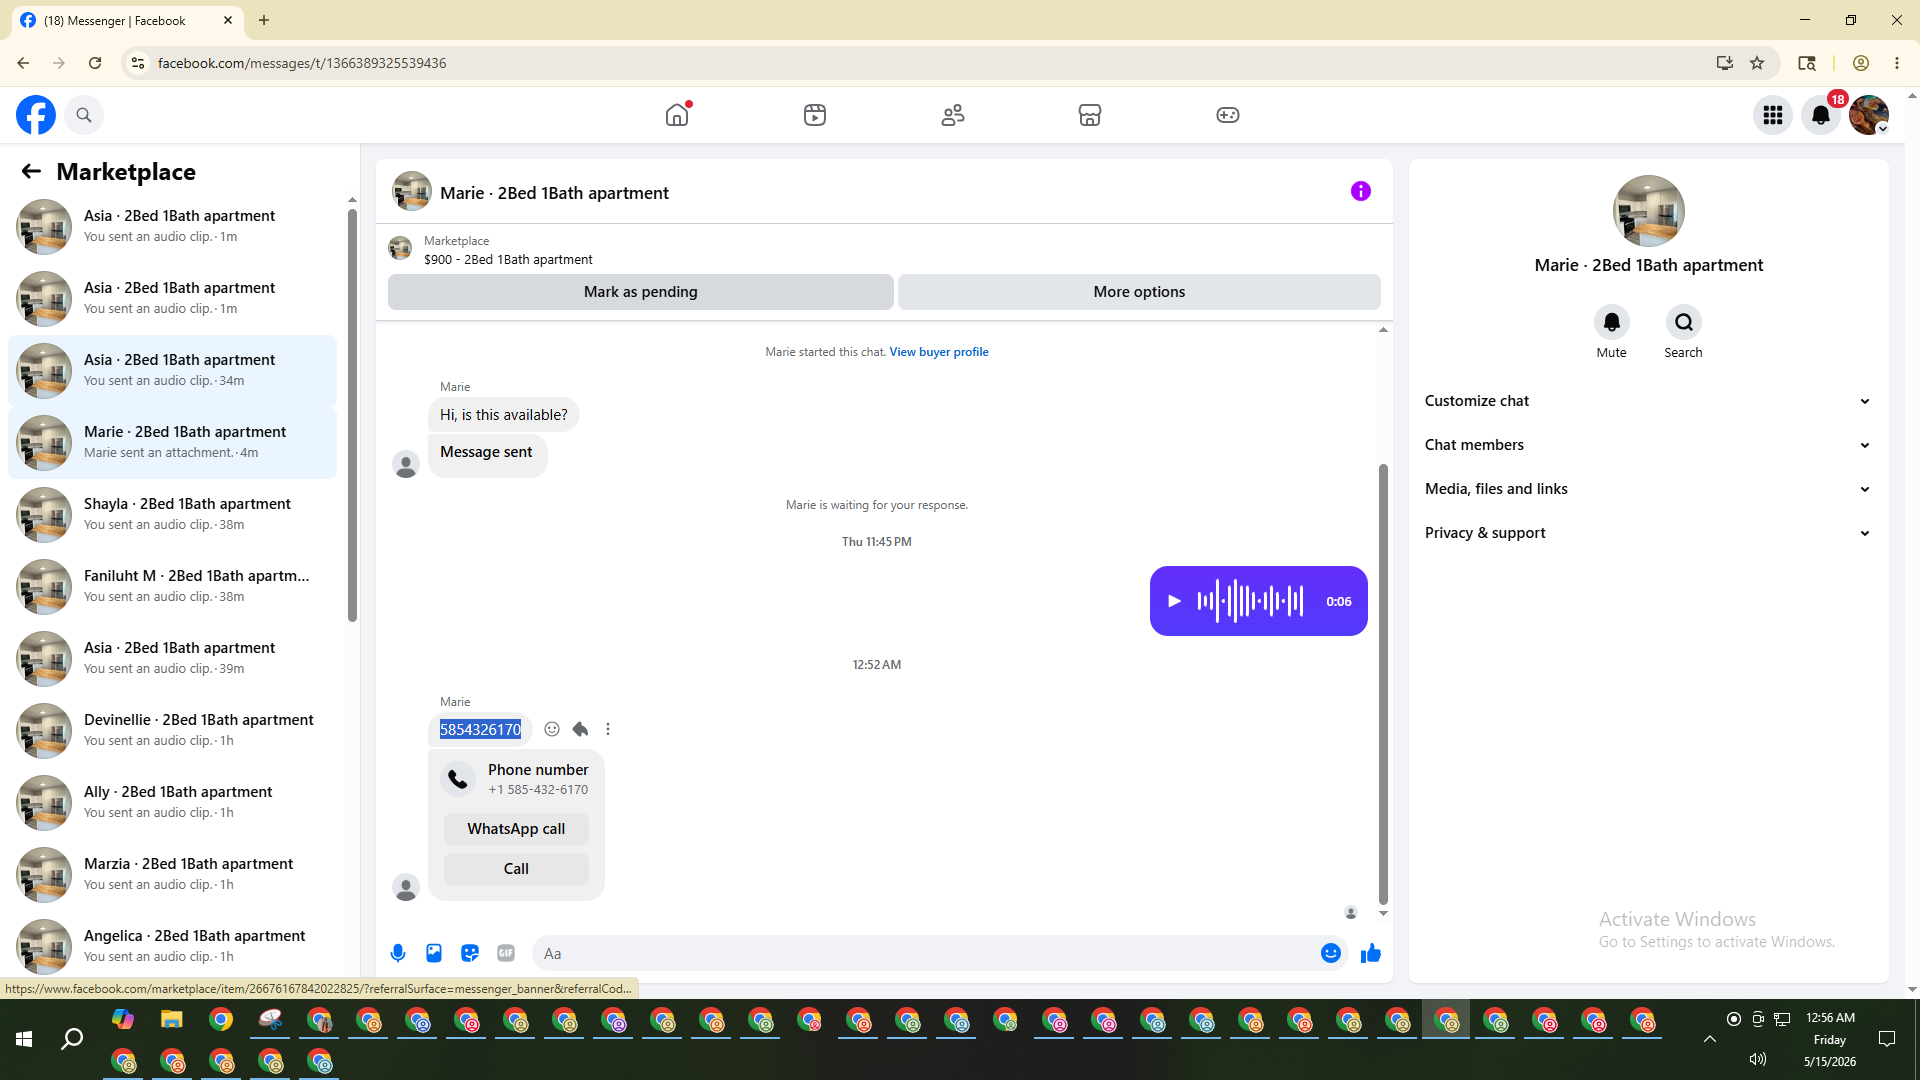Open File Explorer from the taskbar
The height and width of the screenshot is (1080, 1920).
[172, 1020]
